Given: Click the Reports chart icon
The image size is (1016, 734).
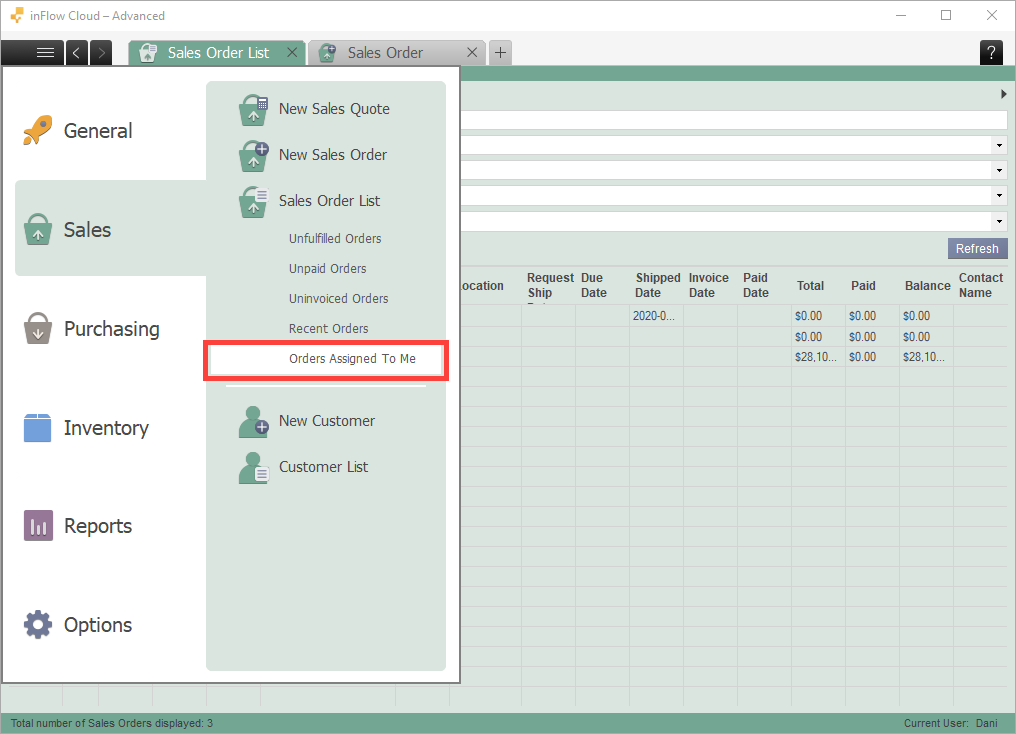Looking at the screenshot, I should point(38,525).
